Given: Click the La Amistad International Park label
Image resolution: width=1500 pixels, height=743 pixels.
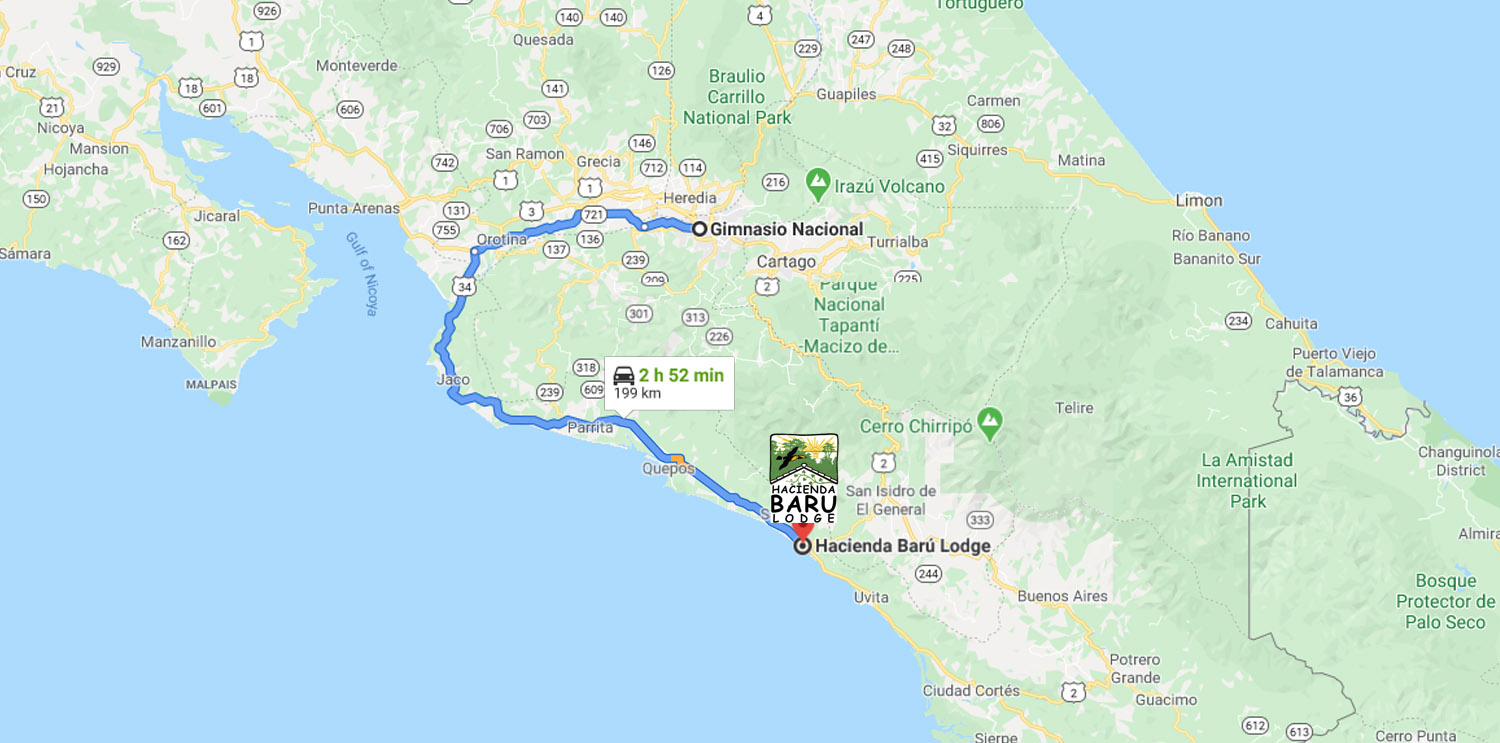Looking at the screenshot, I should [x=1247, y=481].
